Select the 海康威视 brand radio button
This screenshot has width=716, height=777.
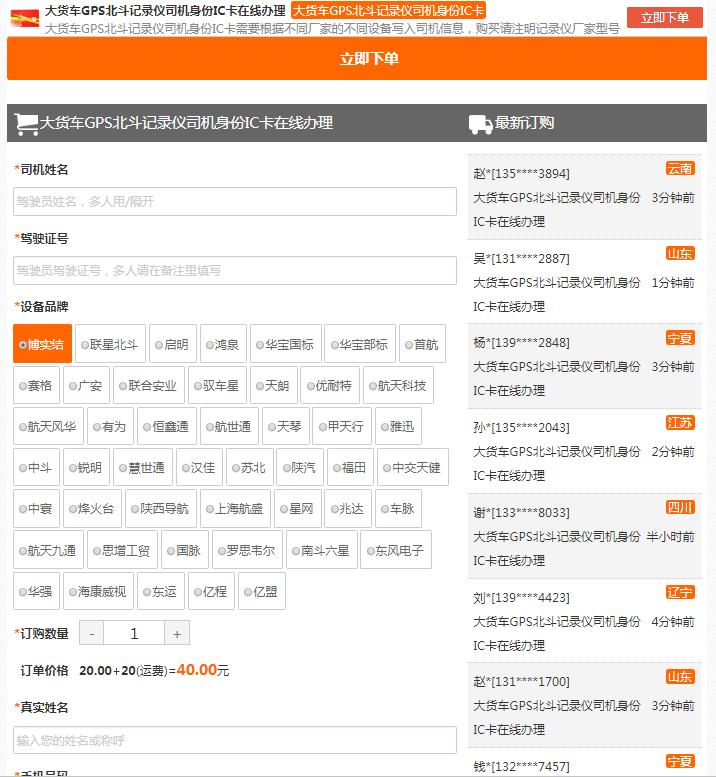point(98,591)
